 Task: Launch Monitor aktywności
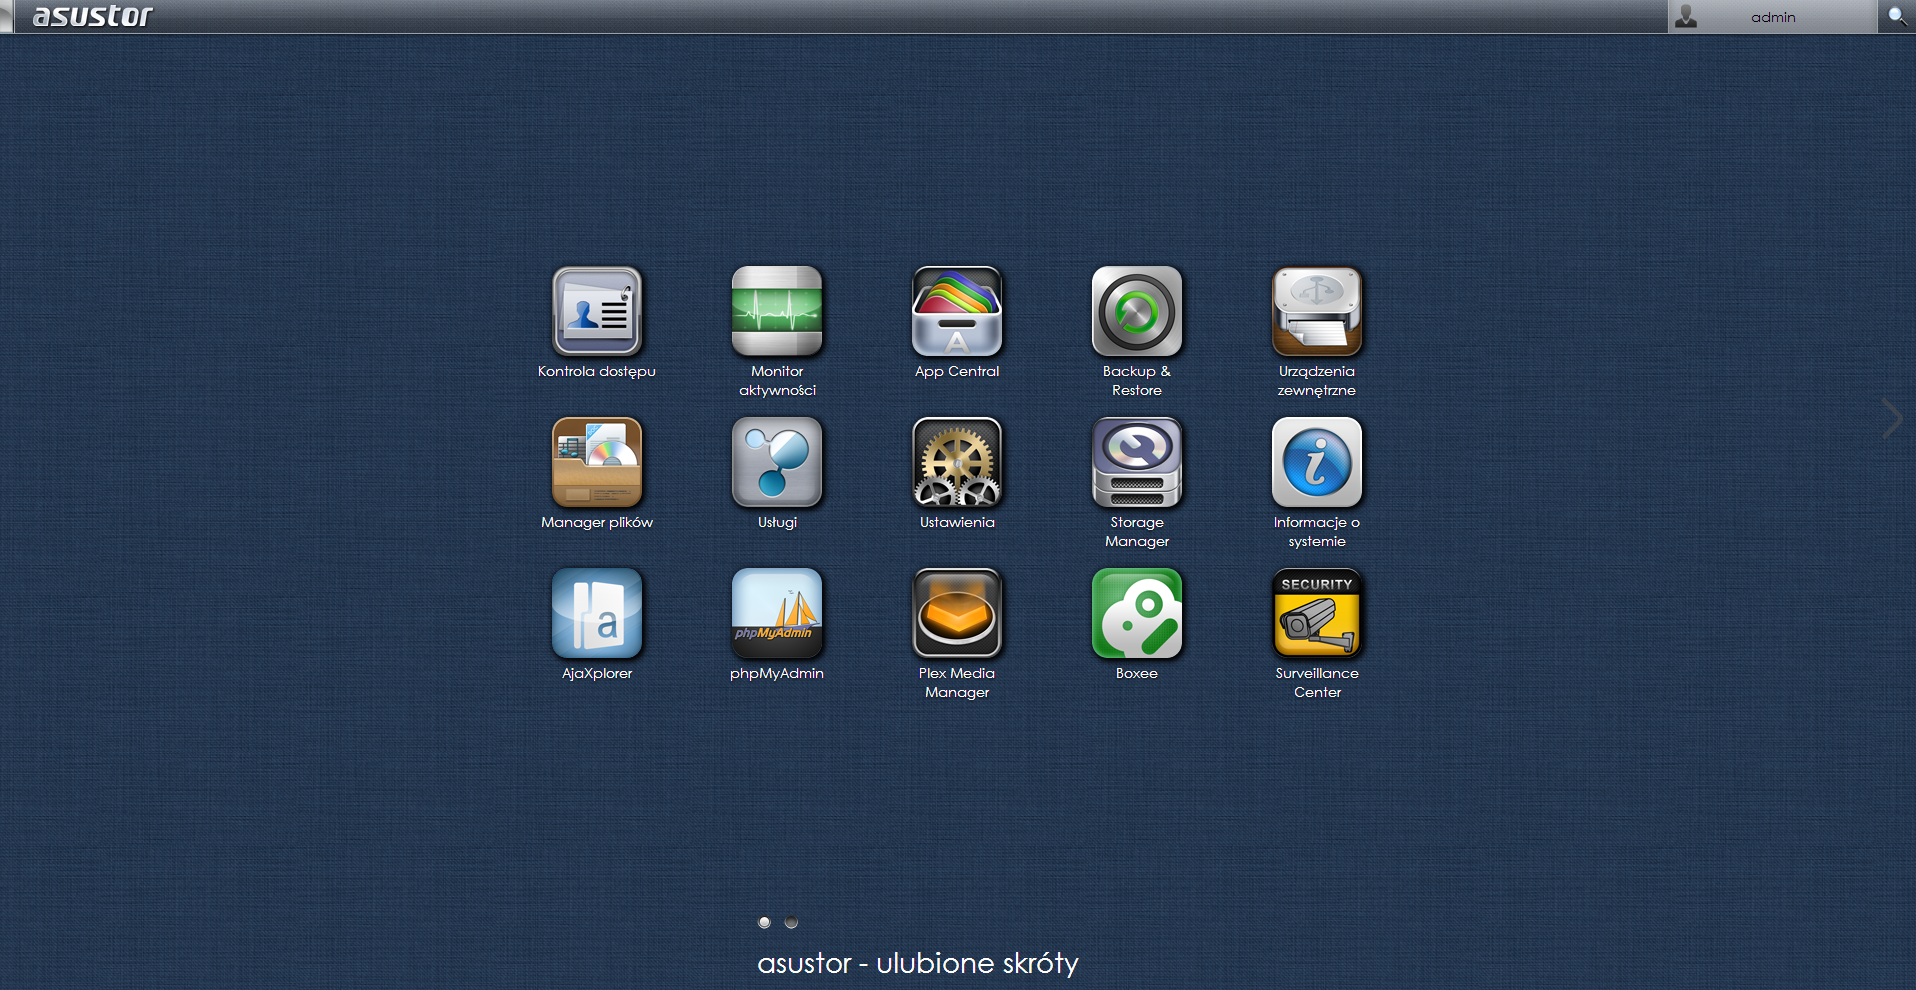[777, 311]
